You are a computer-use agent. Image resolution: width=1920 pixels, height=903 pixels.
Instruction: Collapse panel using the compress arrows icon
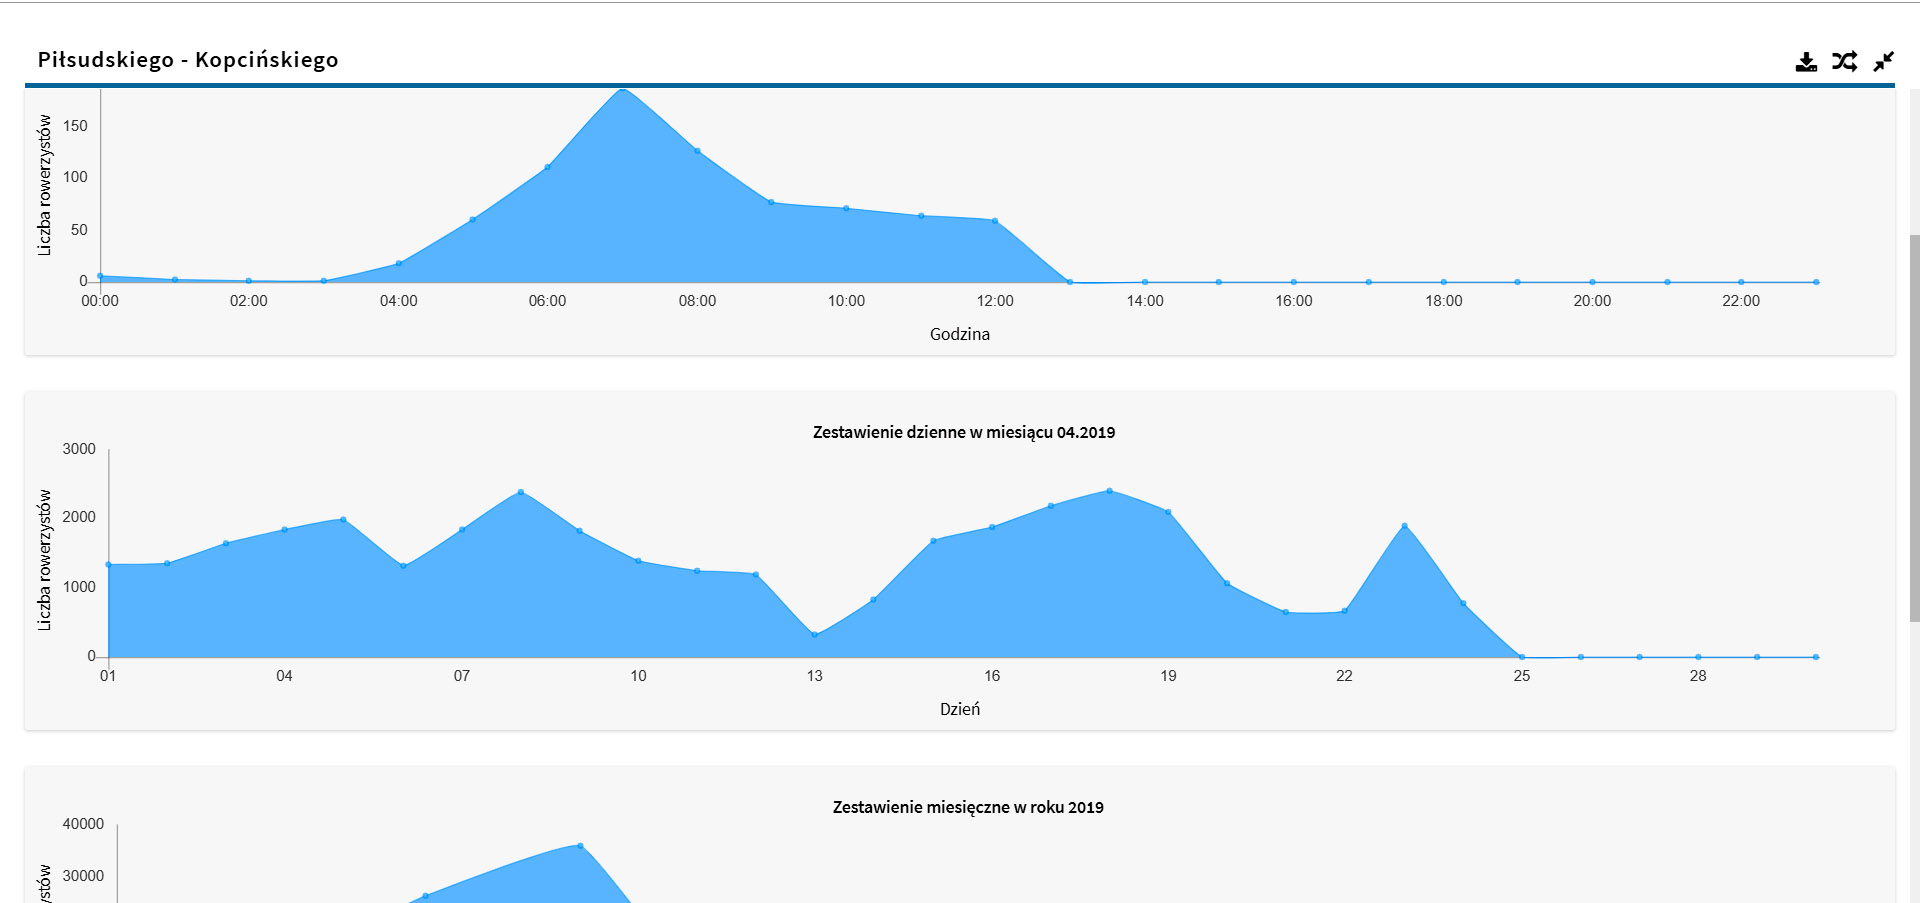[x=1884, y=62]
